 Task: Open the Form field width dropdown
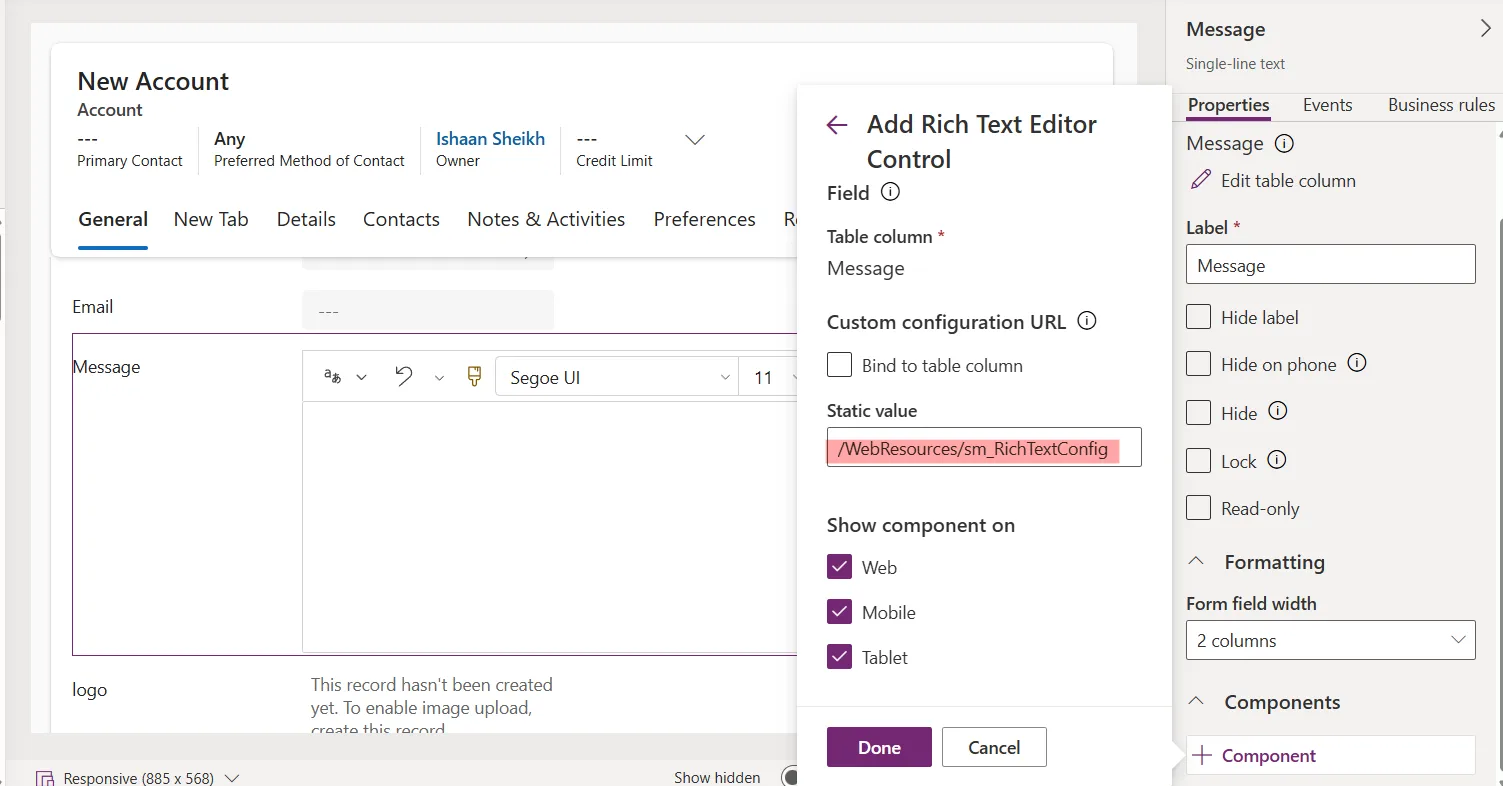(x=1330, y=640)
